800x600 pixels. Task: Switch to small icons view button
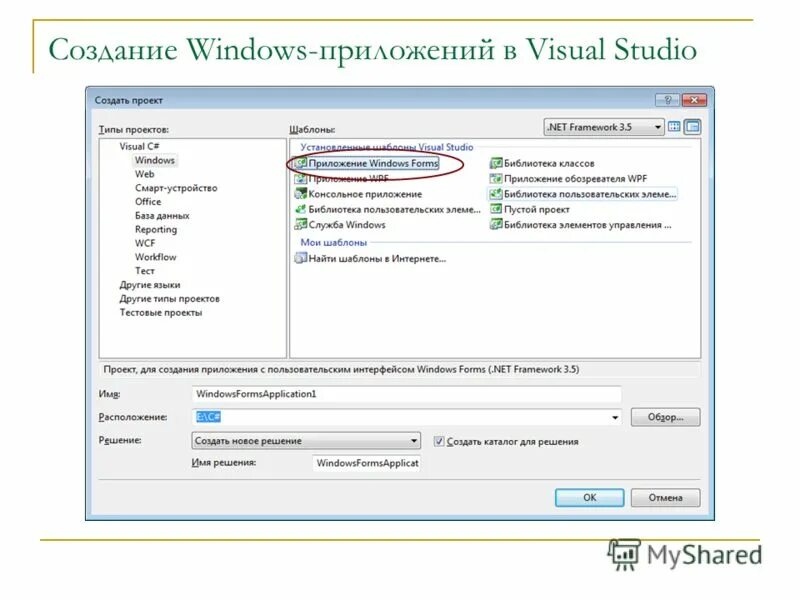coord(692,127)
